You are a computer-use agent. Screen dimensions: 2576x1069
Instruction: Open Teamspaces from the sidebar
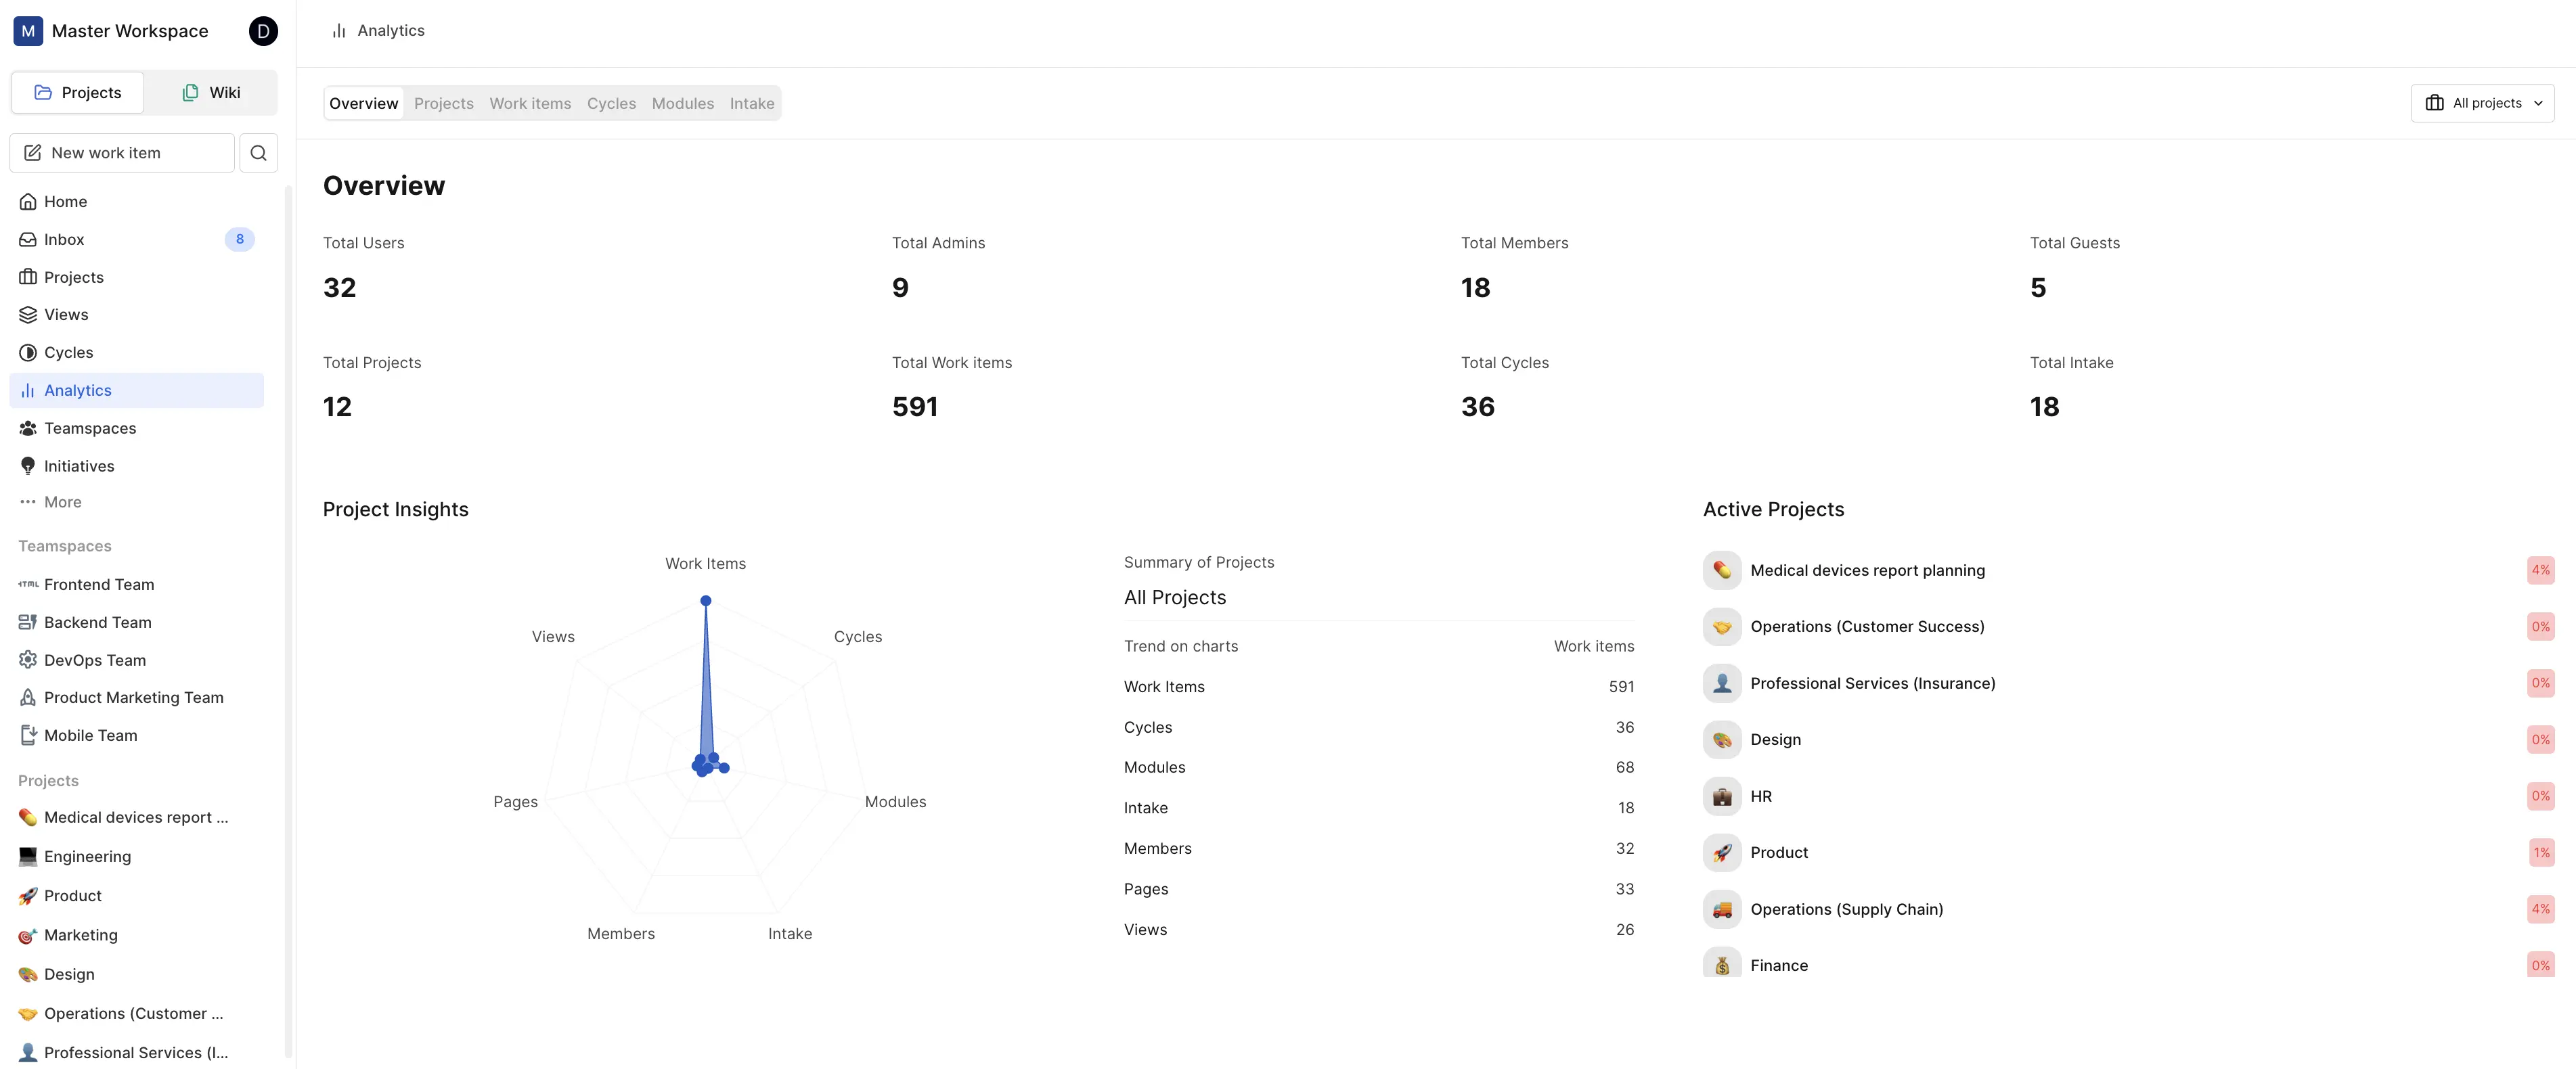pos(136,428)
